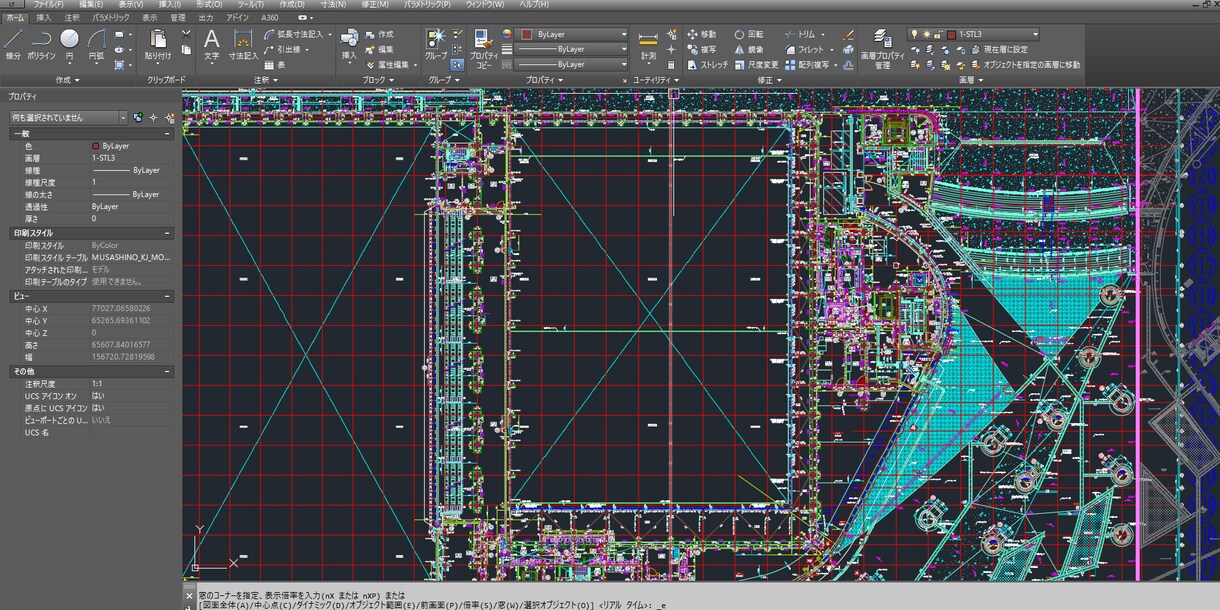Toggle layer freeze sun icon in layer dropdown
This screenshot has width=1220, height=610.
point(926,34)
